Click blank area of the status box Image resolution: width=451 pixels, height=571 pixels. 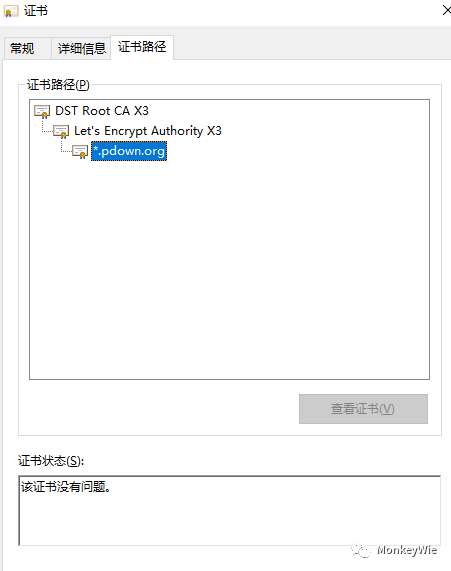[x=230, y=521]
